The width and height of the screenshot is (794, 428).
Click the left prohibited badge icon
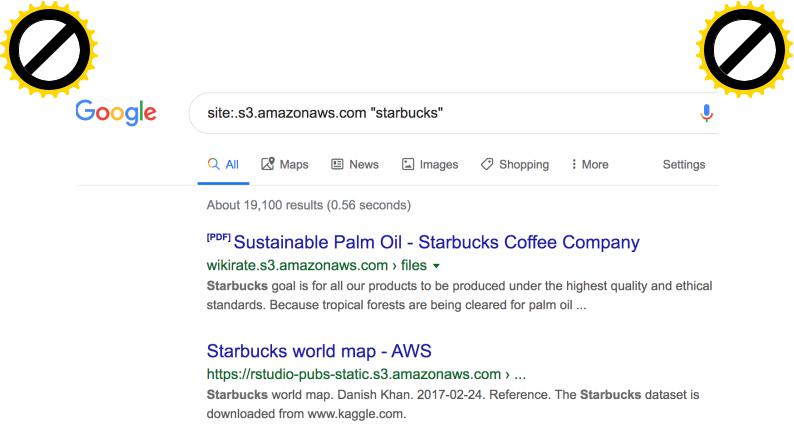click(x=49, y=49)
